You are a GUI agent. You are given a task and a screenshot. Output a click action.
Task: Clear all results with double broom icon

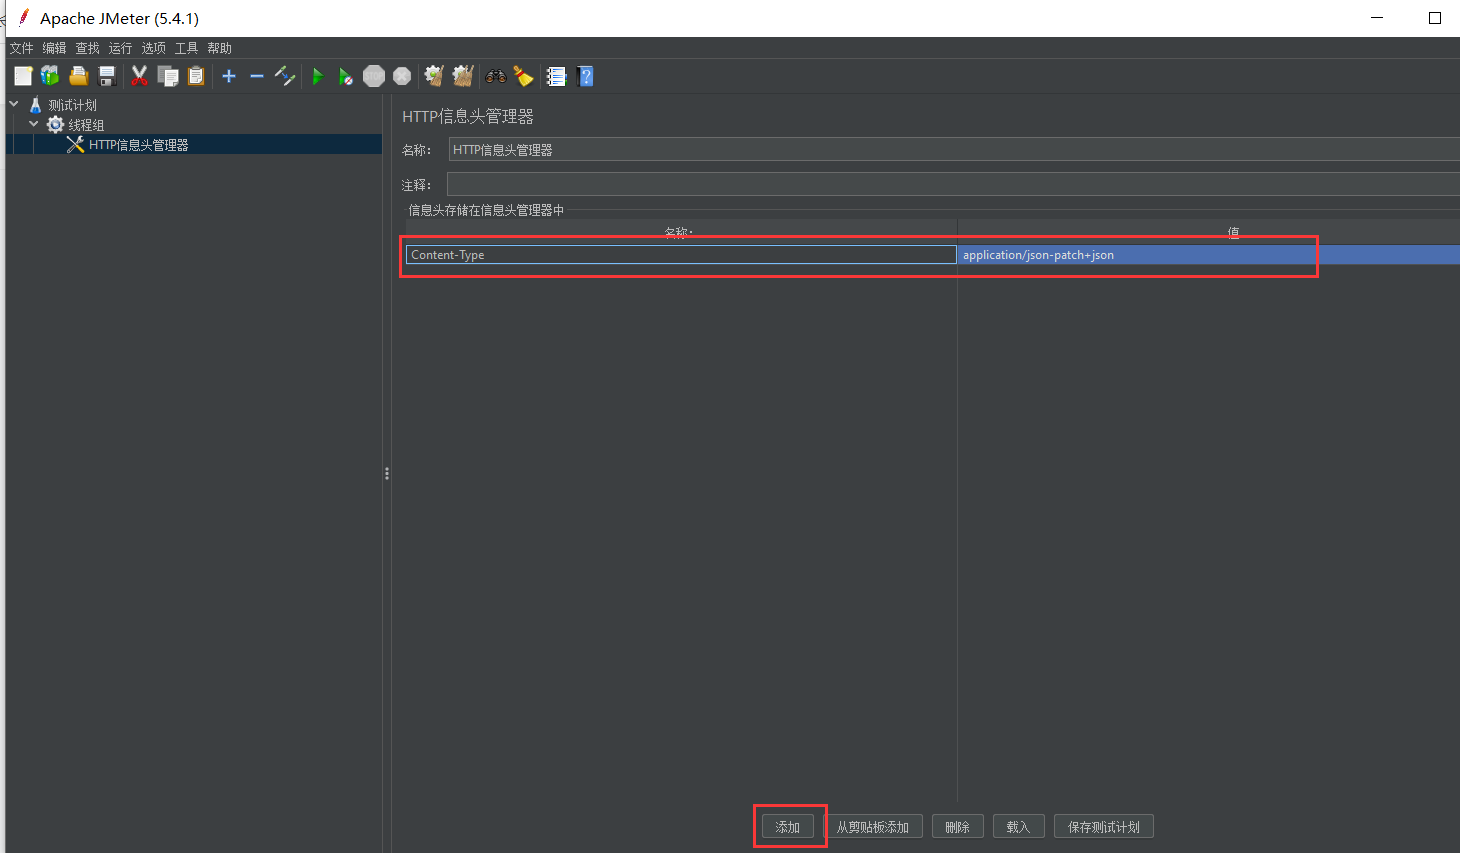coord(462,76)
